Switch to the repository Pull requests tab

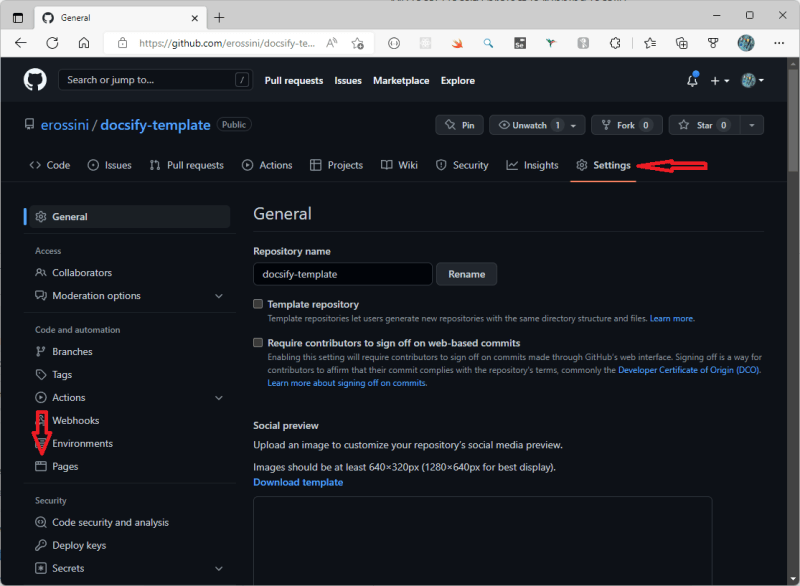pyautogui.click(x=187, y=165)
